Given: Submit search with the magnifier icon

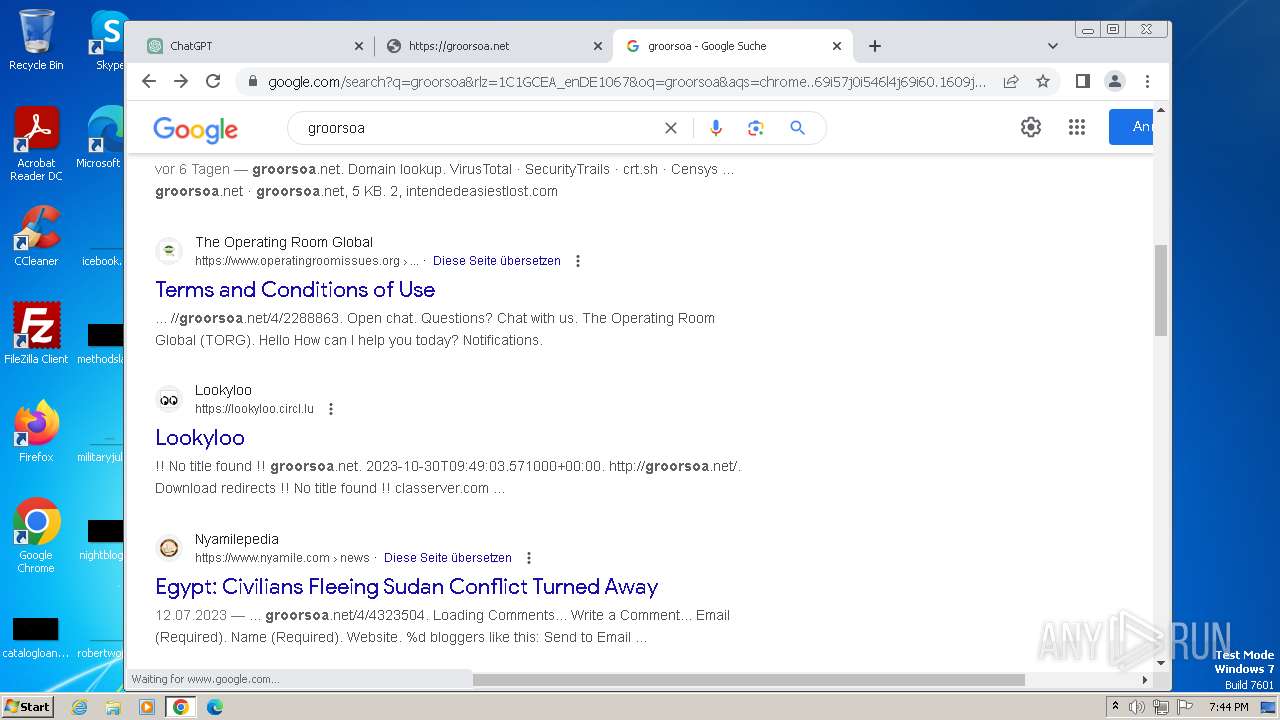Looking at the screenshot, I should click(797, 128).
